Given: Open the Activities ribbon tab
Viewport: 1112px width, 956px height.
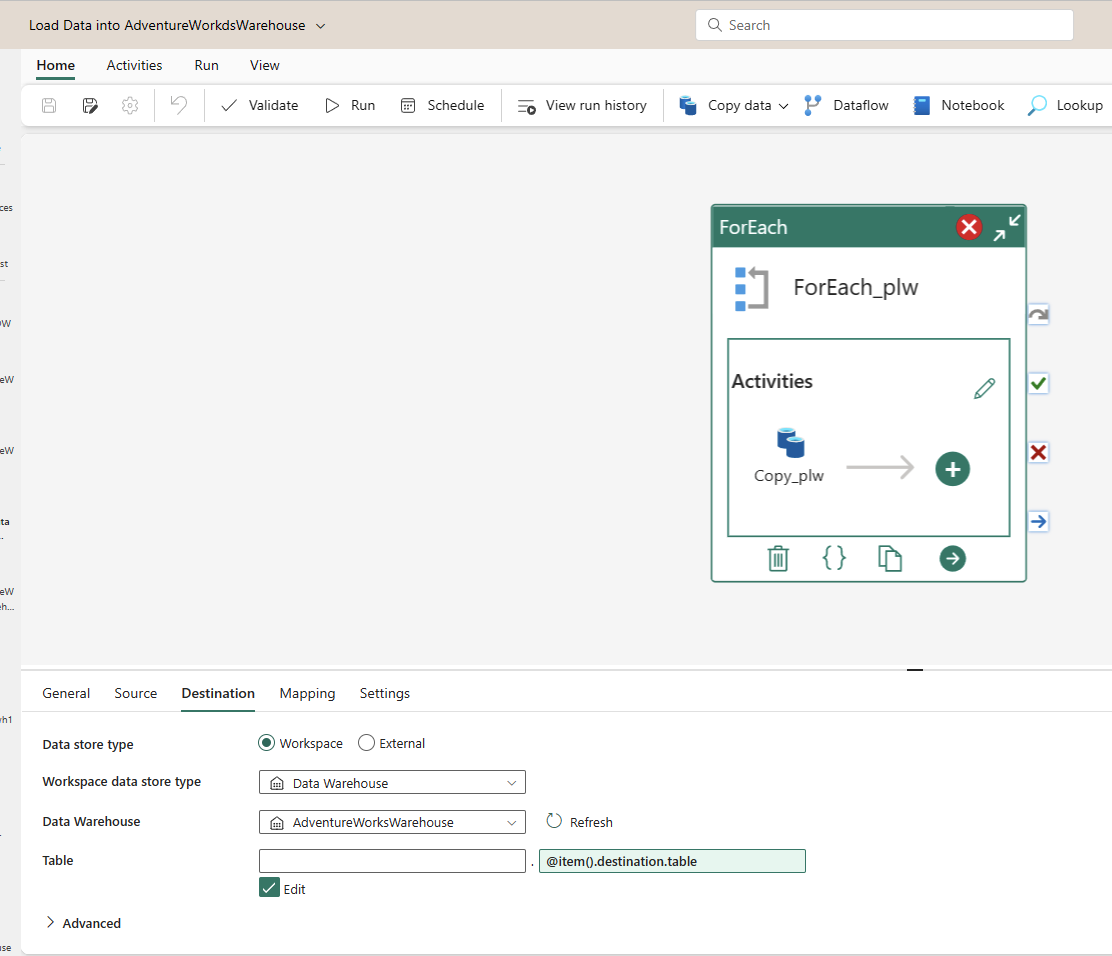Looking at the screenshot, I should 134,65.
